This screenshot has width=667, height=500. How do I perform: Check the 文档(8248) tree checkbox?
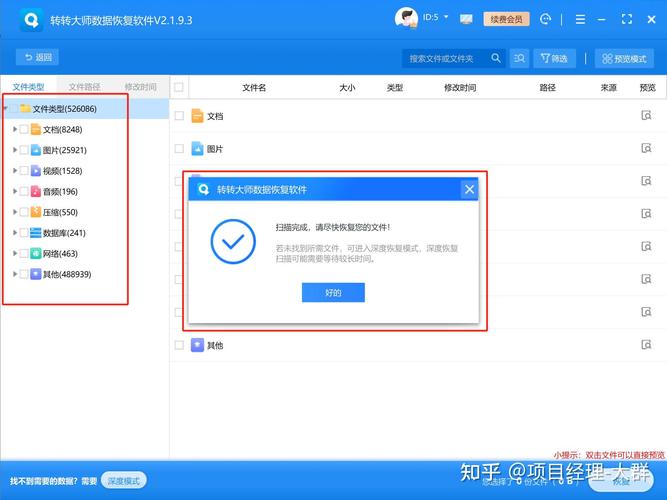coord(24,129)
